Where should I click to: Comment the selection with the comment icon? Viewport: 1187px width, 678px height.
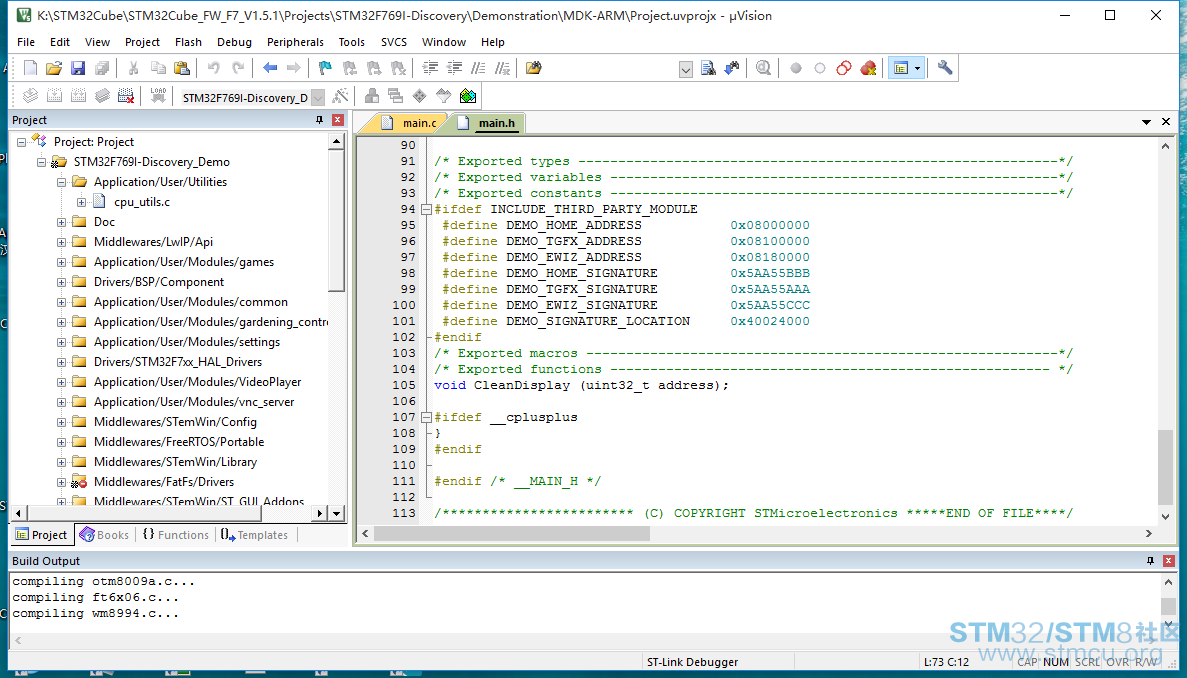tap(478, 68)
